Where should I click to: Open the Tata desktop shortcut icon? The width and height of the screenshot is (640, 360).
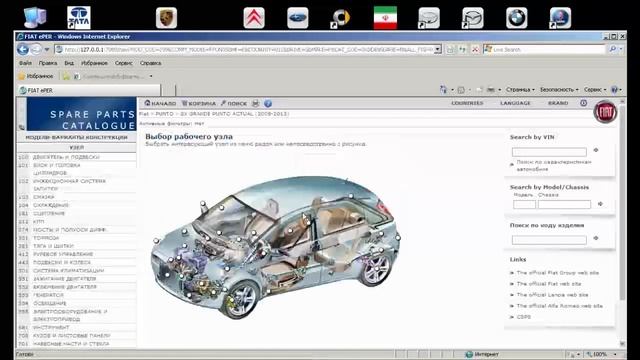79,18
